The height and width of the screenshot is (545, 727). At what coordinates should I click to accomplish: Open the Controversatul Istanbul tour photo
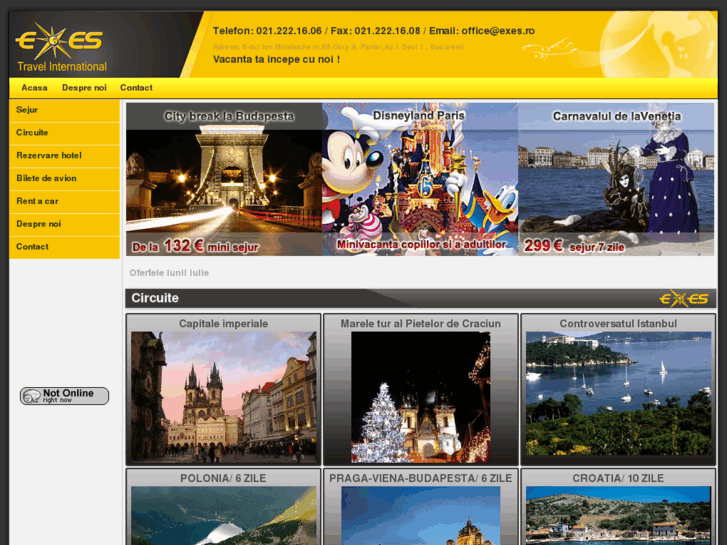[618, 394]
